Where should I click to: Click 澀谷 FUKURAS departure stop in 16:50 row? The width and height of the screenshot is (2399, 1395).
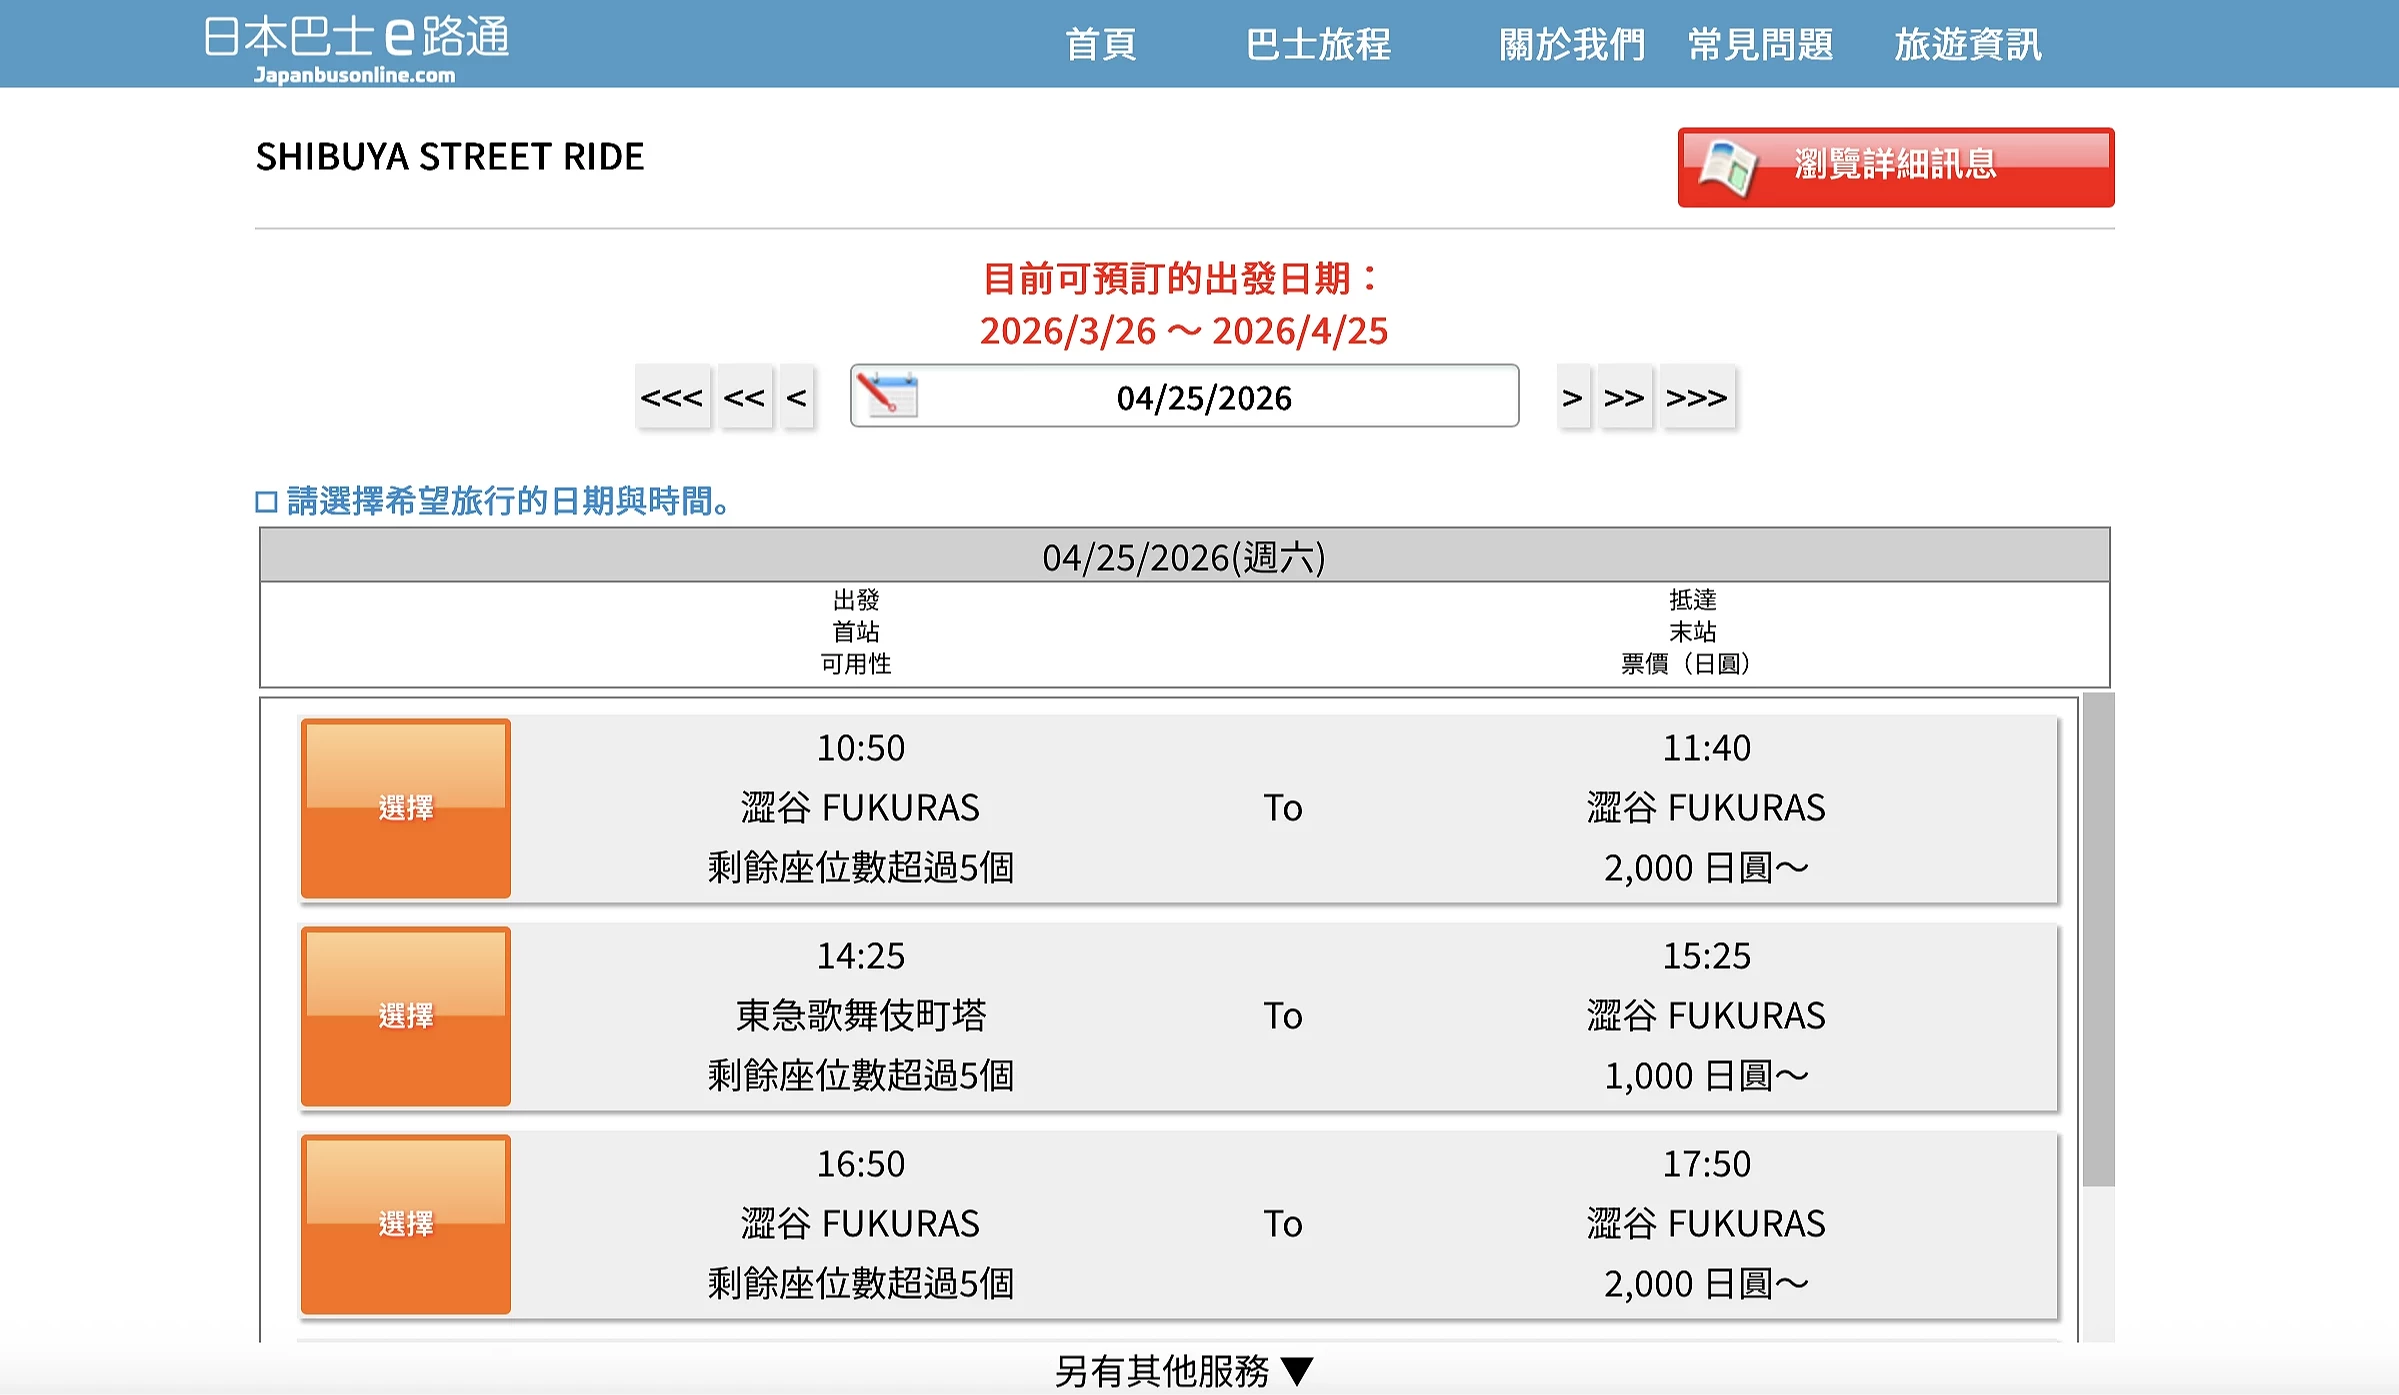click(860, 1224)
